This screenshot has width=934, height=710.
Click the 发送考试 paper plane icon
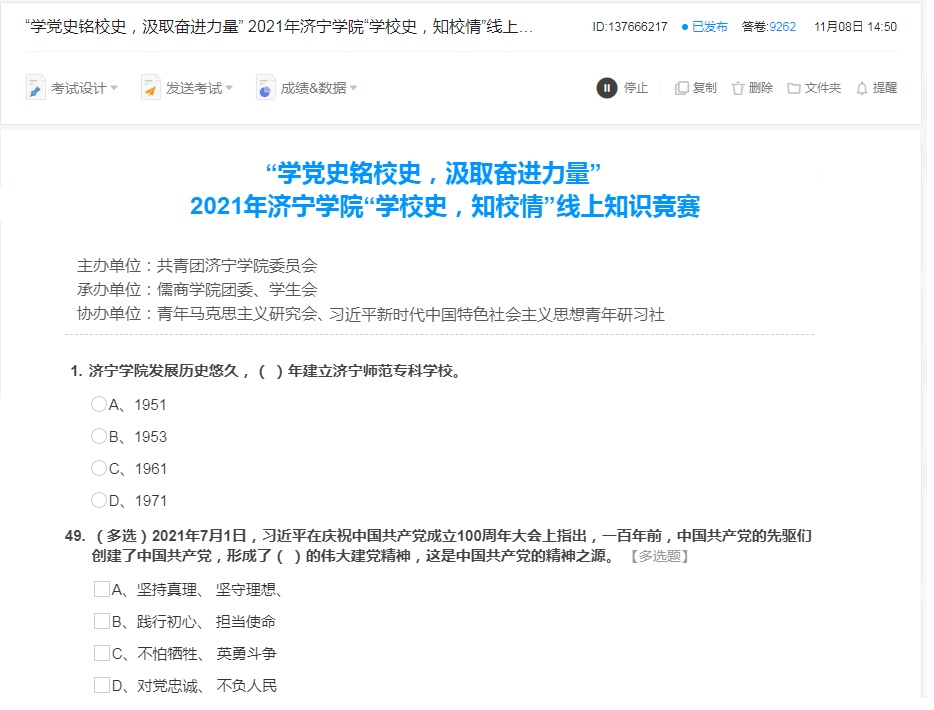[151, 88]
